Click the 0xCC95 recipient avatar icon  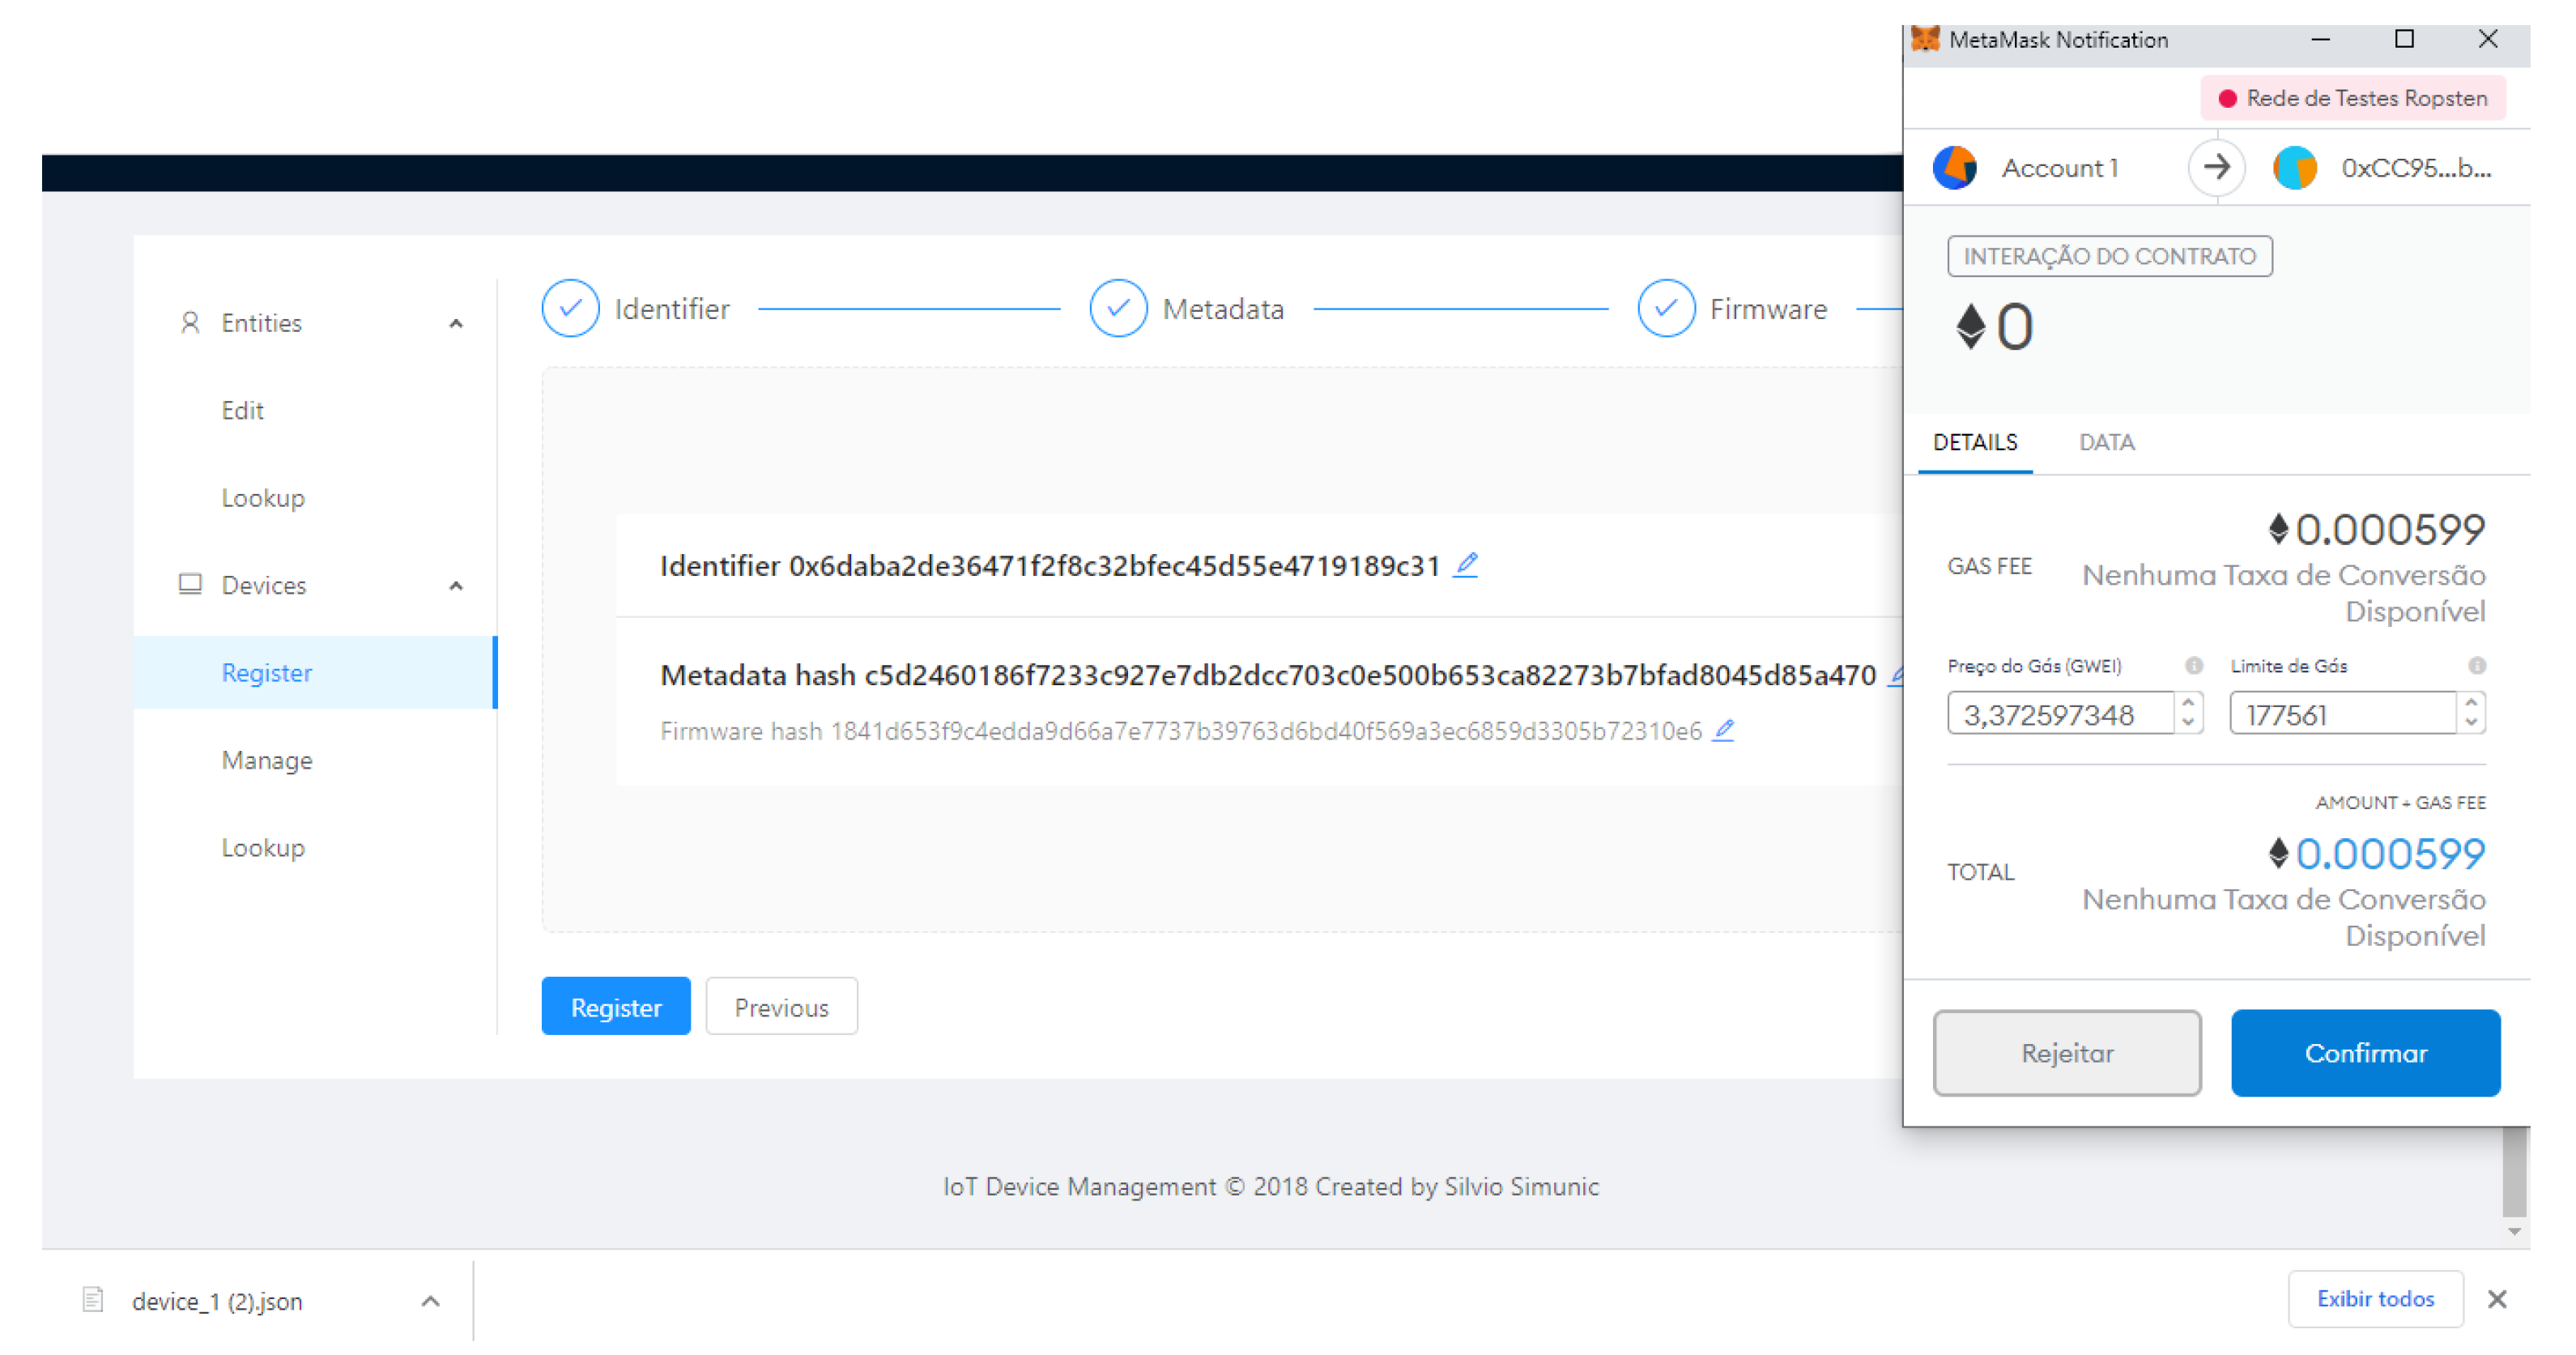click(x=2294, y=168)
